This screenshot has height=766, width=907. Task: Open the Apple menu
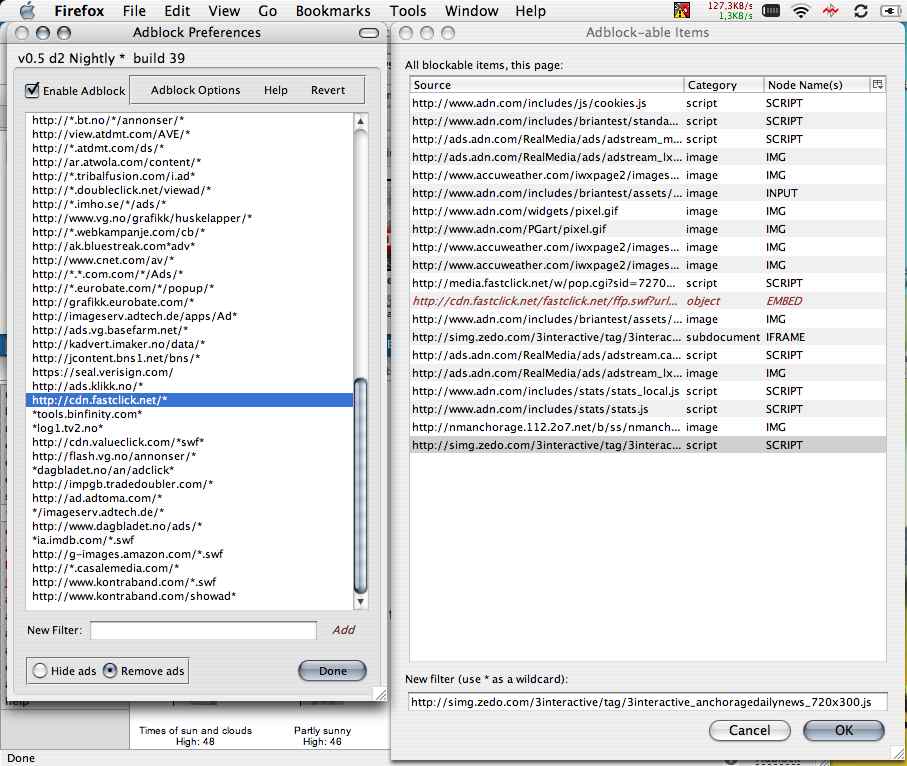pyautogui.click(x=27, y=10)
